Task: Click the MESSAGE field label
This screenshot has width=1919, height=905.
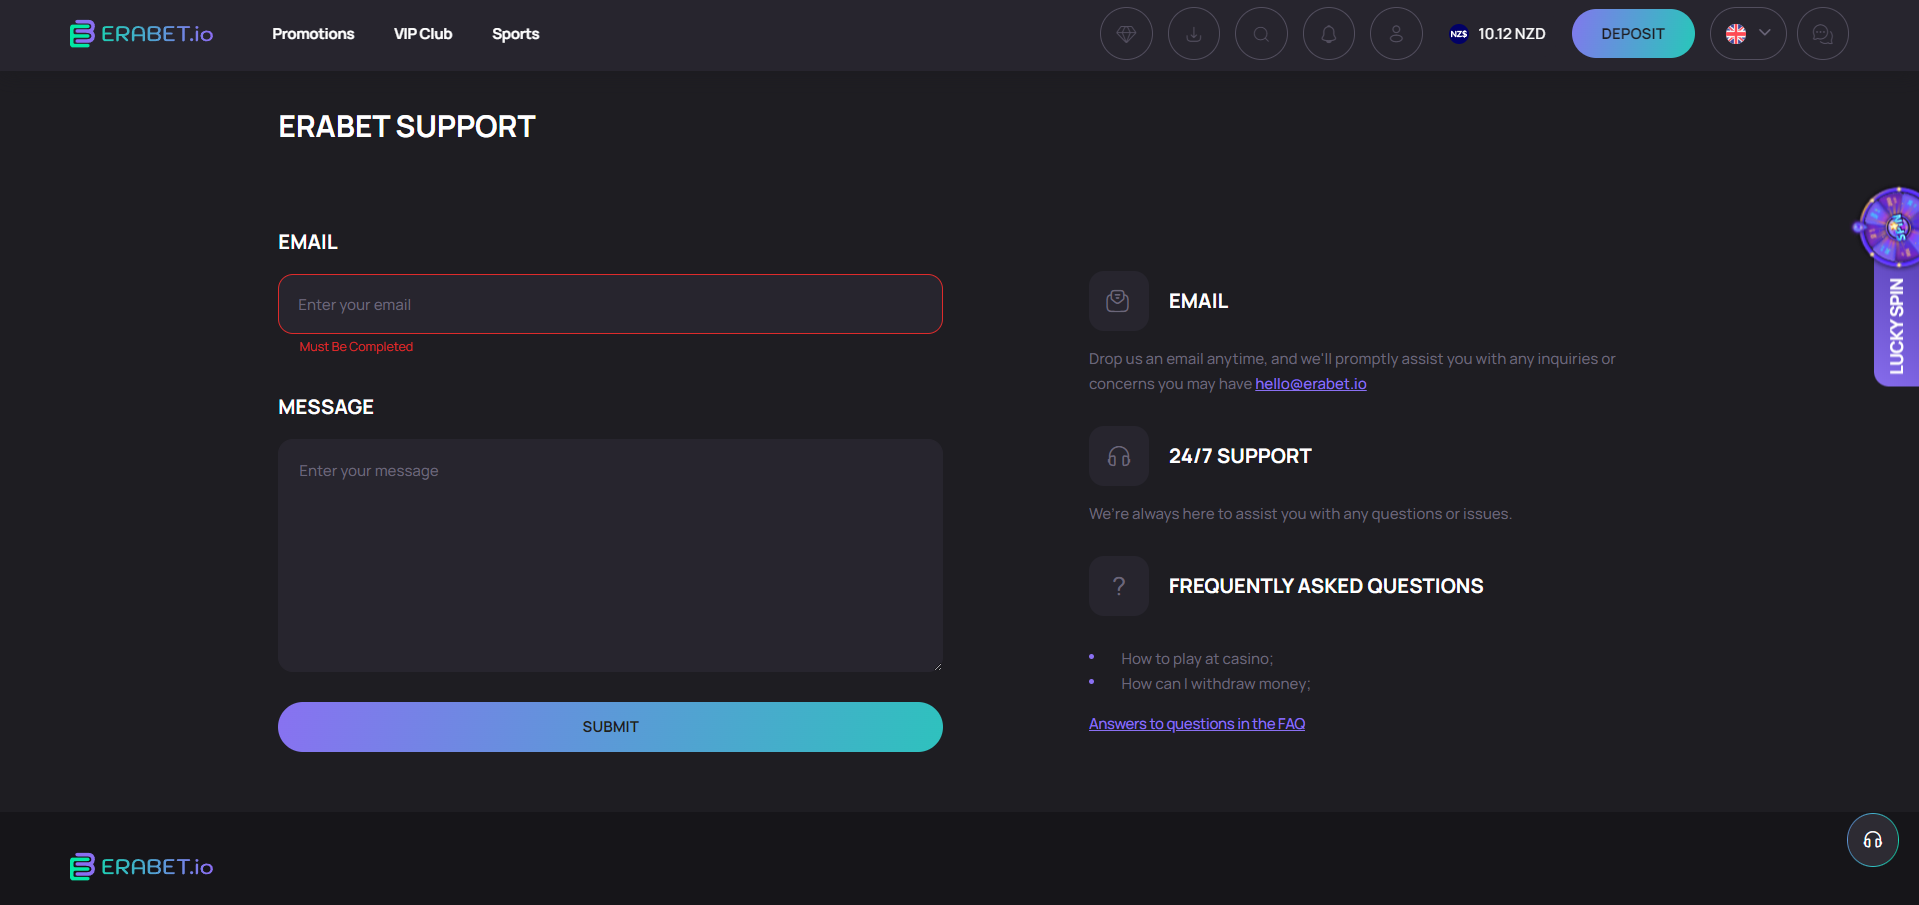Action: click(326, 407)
